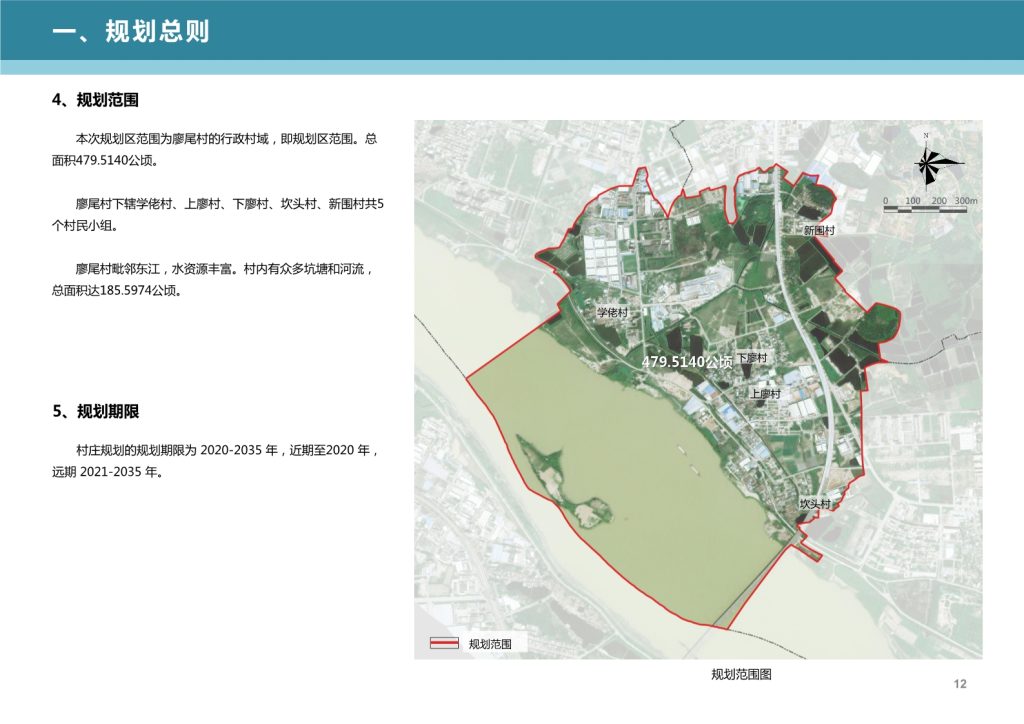Click the paragraph mentioning 185.5974公顷
Screen dimensions: 1024x724
click(213, 279)
